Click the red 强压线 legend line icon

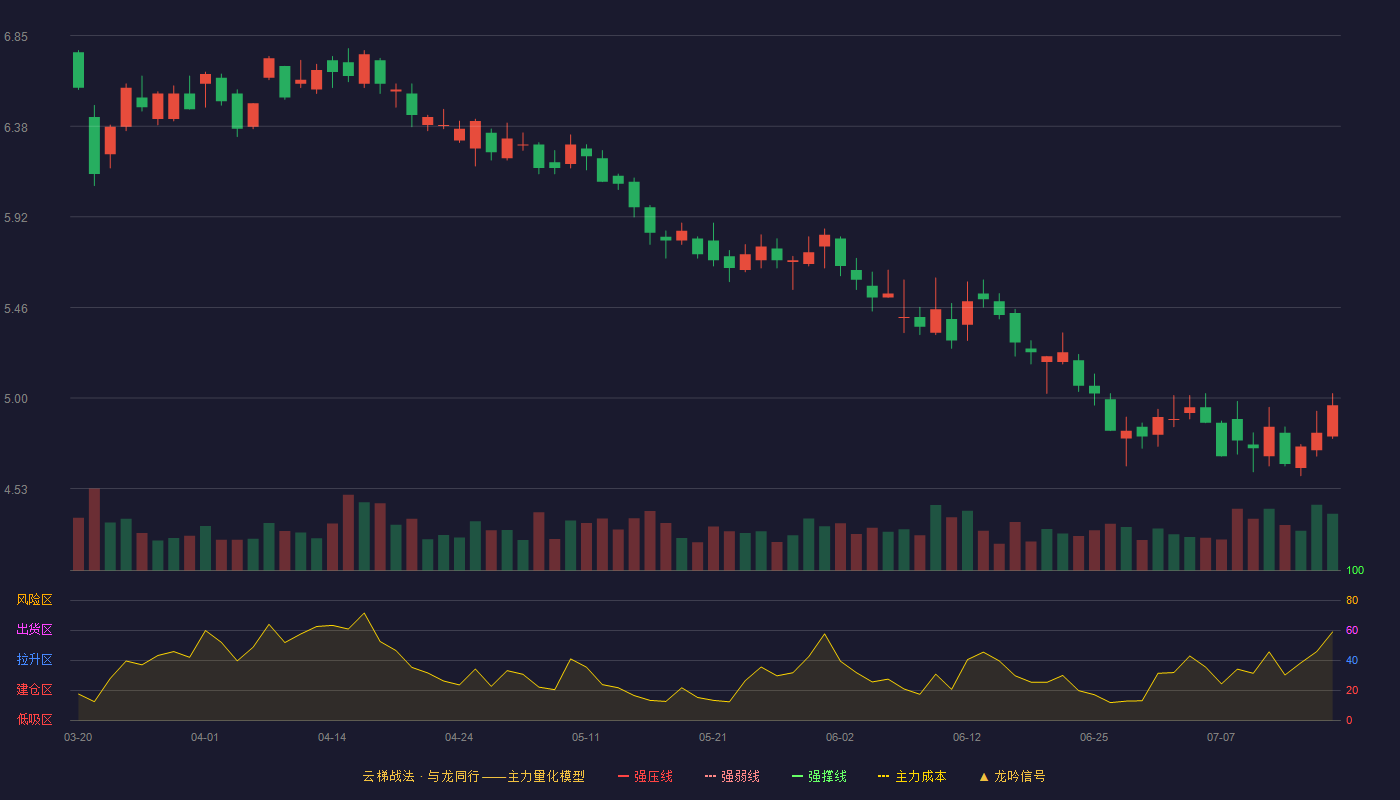[623, 776]
